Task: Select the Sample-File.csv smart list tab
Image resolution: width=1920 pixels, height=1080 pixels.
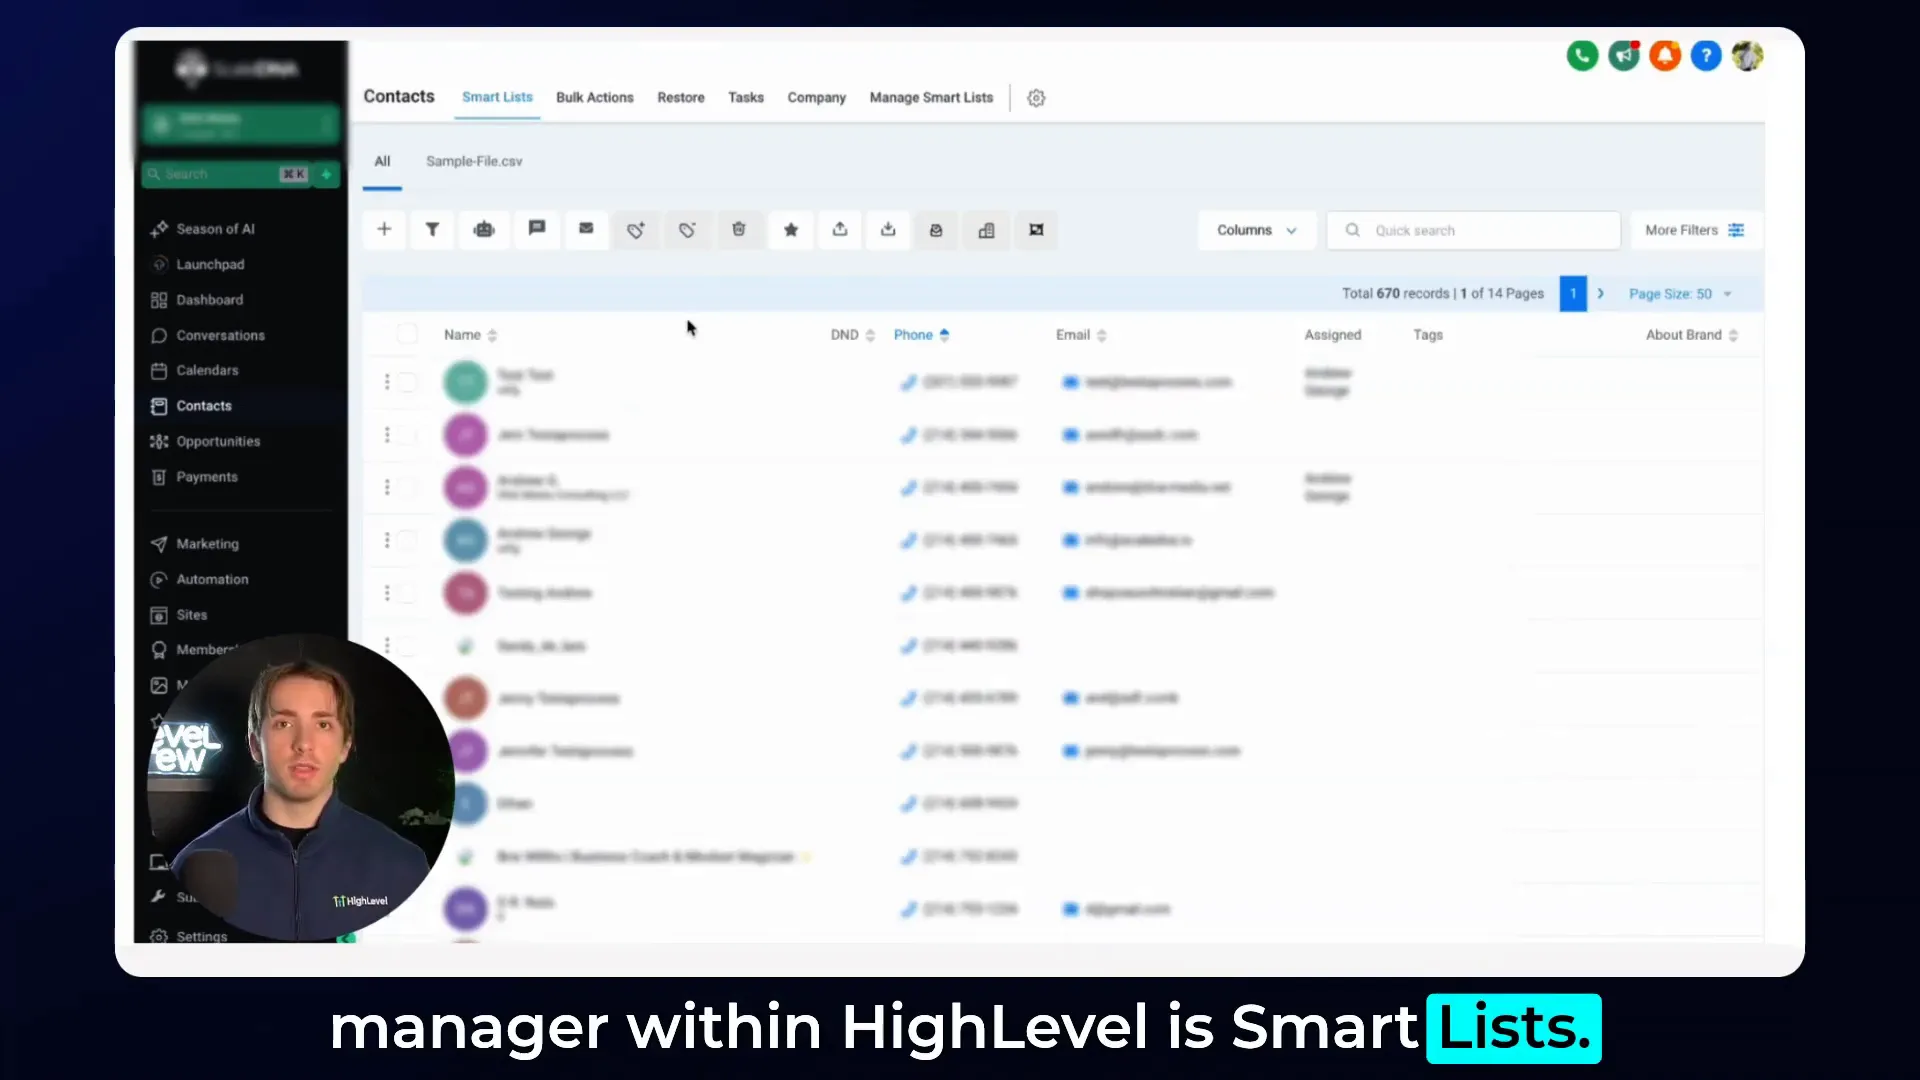Action: (x=474, y=162)
